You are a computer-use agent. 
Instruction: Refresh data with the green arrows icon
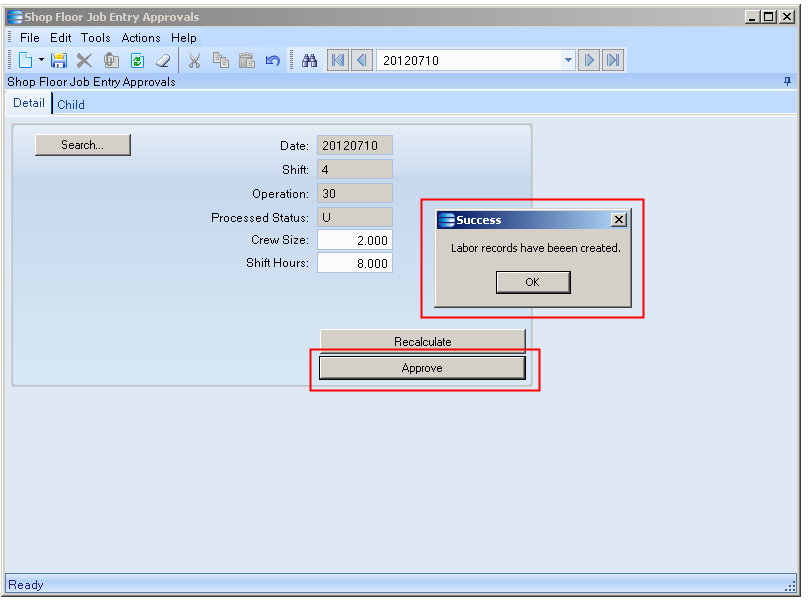pos(137,60)
